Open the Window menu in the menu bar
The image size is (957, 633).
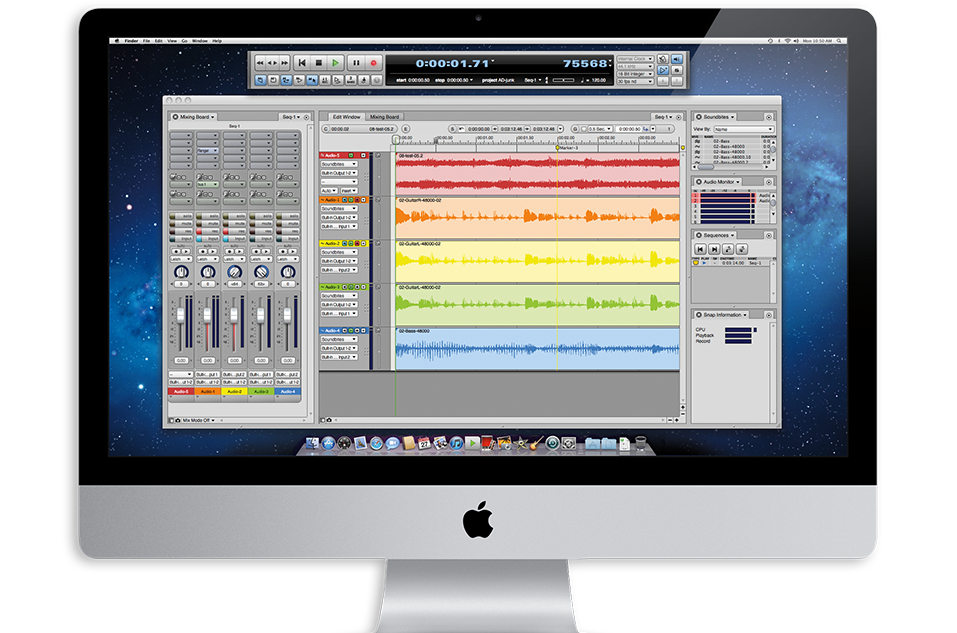[x=199, y=41]
